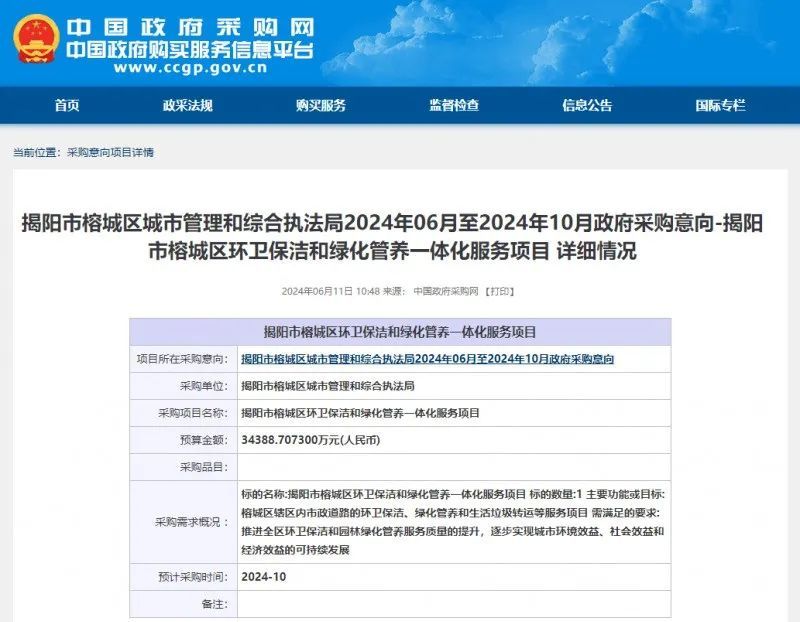Click the 中国政府采购网 site title
Screen dimensions: 800x622
[190, 27]
